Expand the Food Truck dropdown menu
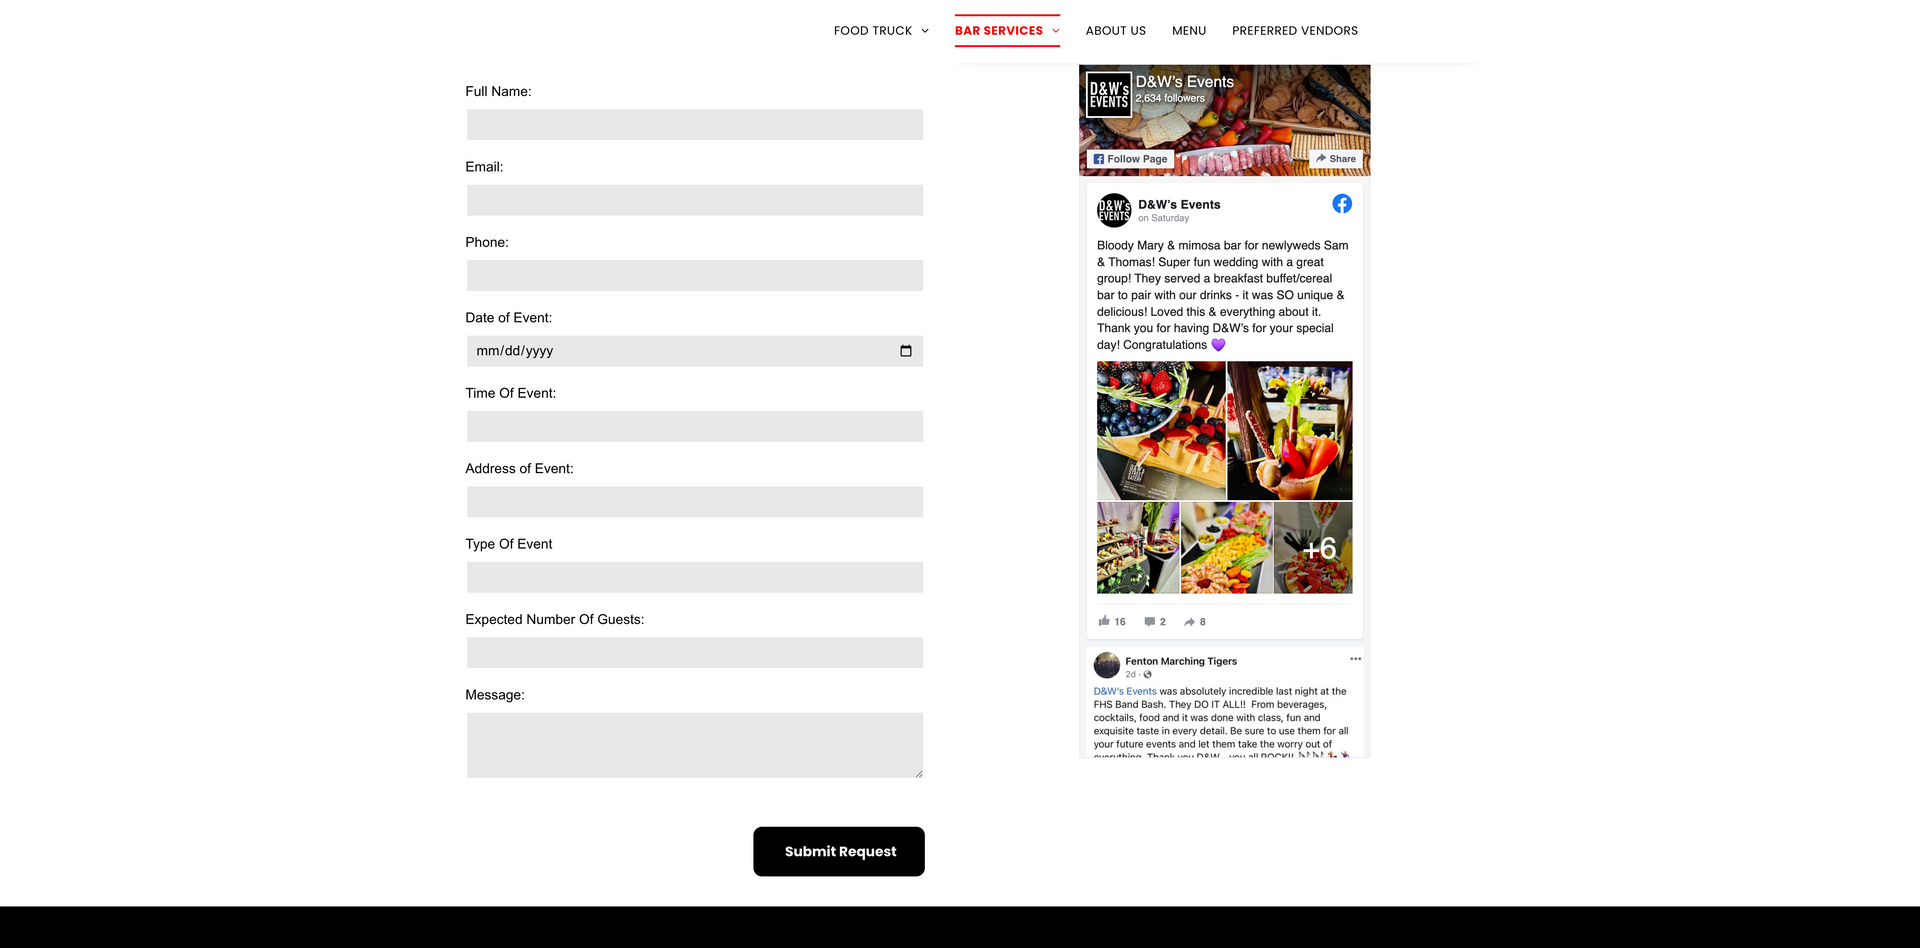 (881, 31)
